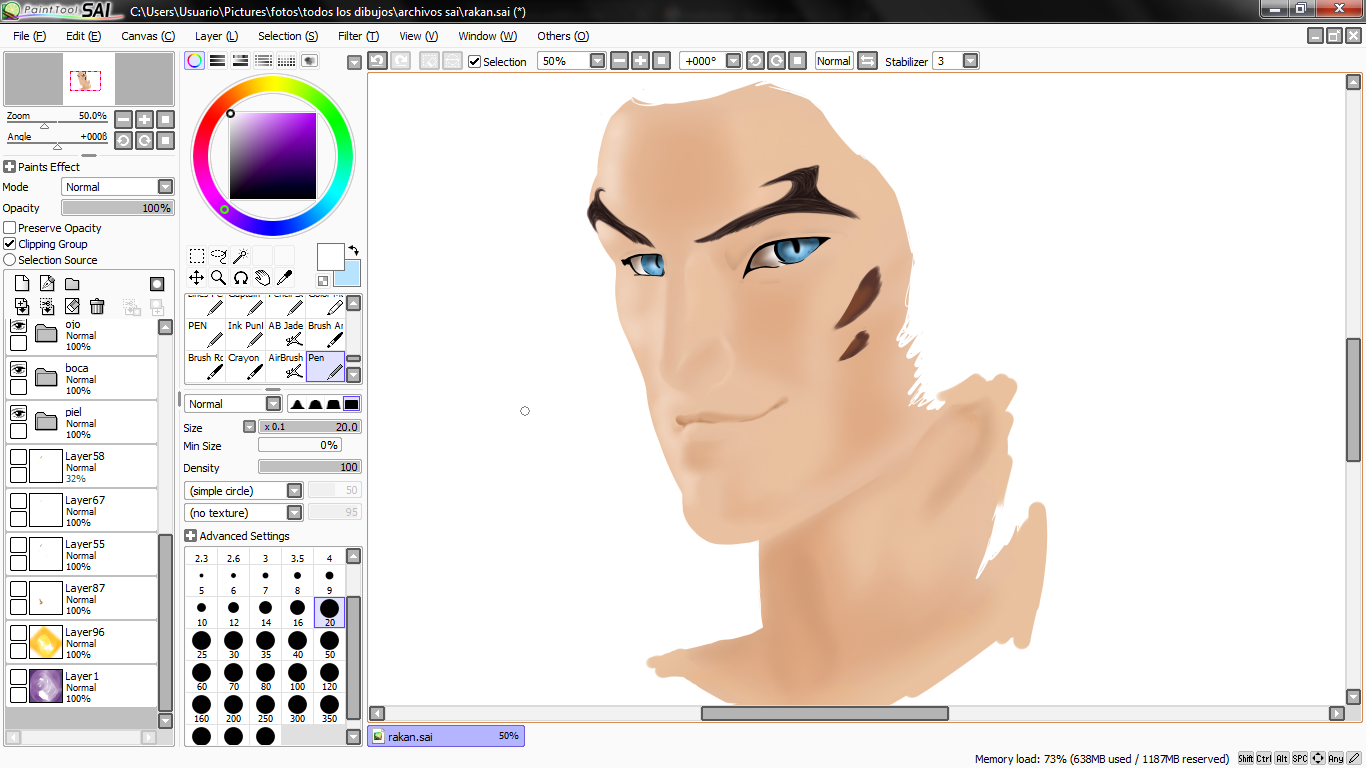Clear layer with the eraser icon
This screenshot has height=768, width=1366.
[72, 306]
